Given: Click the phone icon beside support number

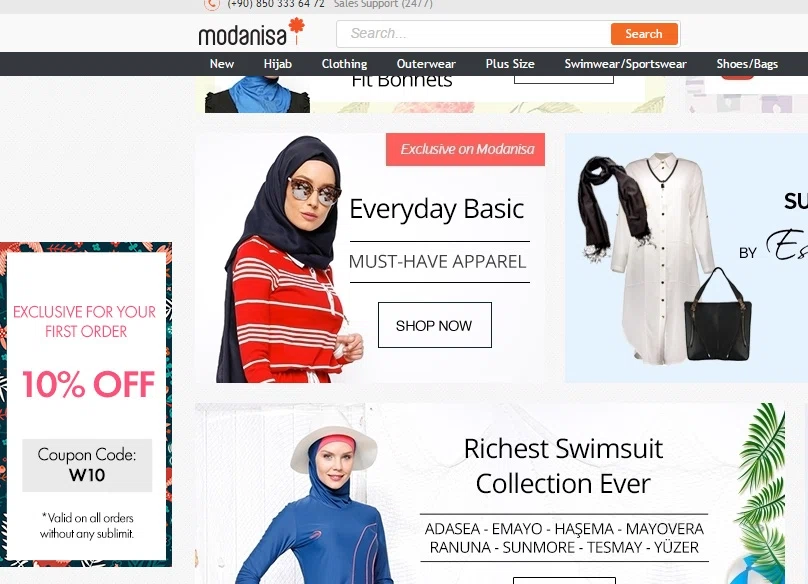Looking at the screenshot, I should (212, 4).
